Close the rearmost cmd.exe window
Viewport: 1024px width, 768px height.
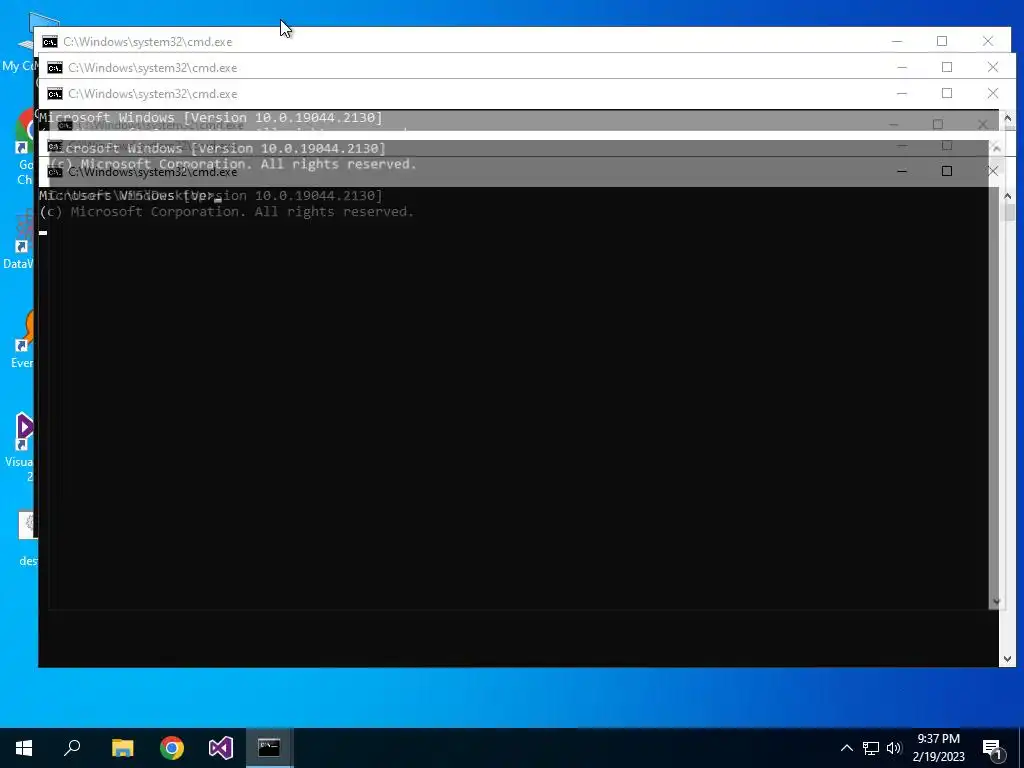[x=987, y=41]
